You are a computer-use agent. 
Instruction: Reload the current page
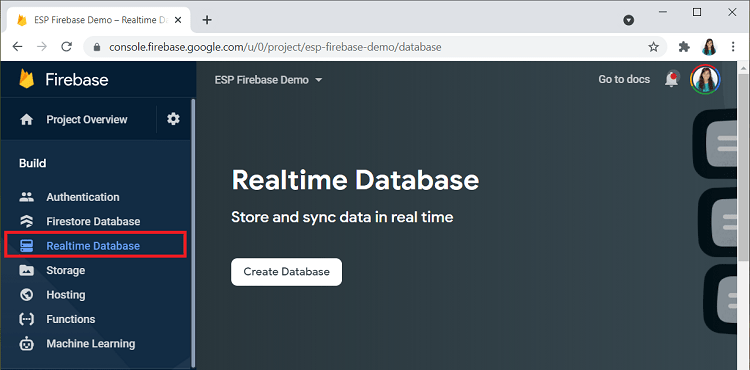click(x=67, y=47)
